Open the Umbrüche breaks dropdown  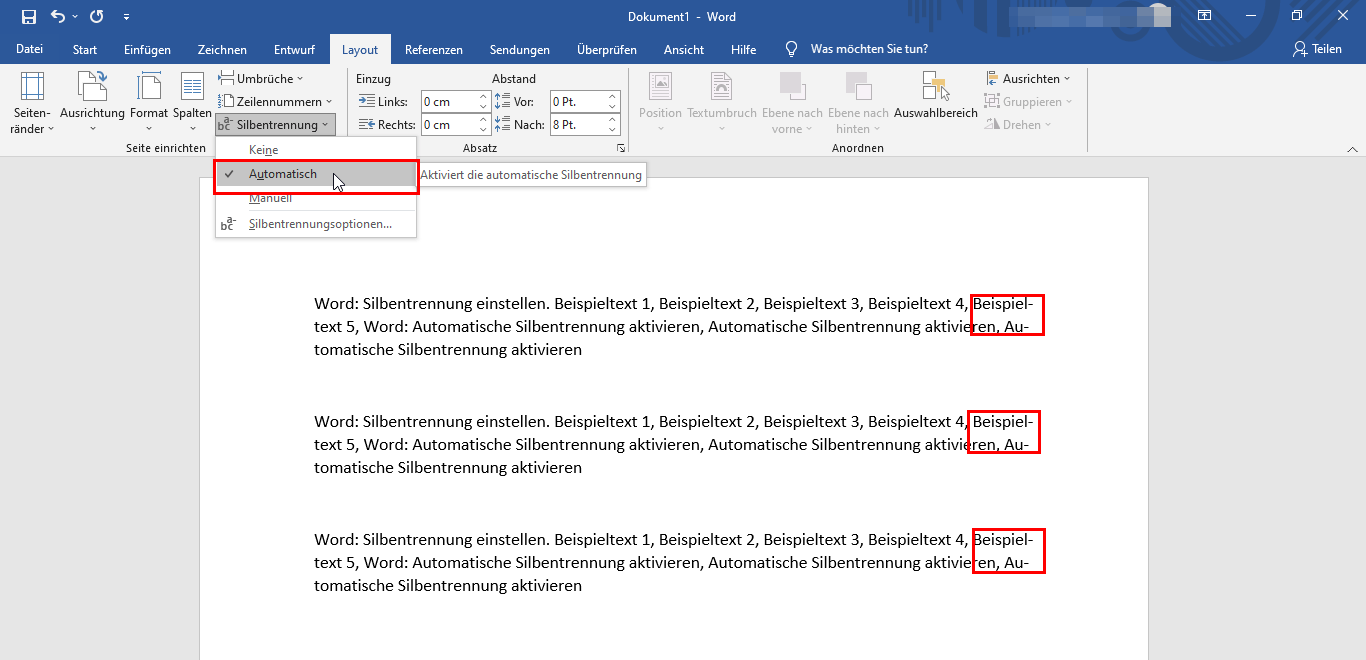[x=261, y=78]
